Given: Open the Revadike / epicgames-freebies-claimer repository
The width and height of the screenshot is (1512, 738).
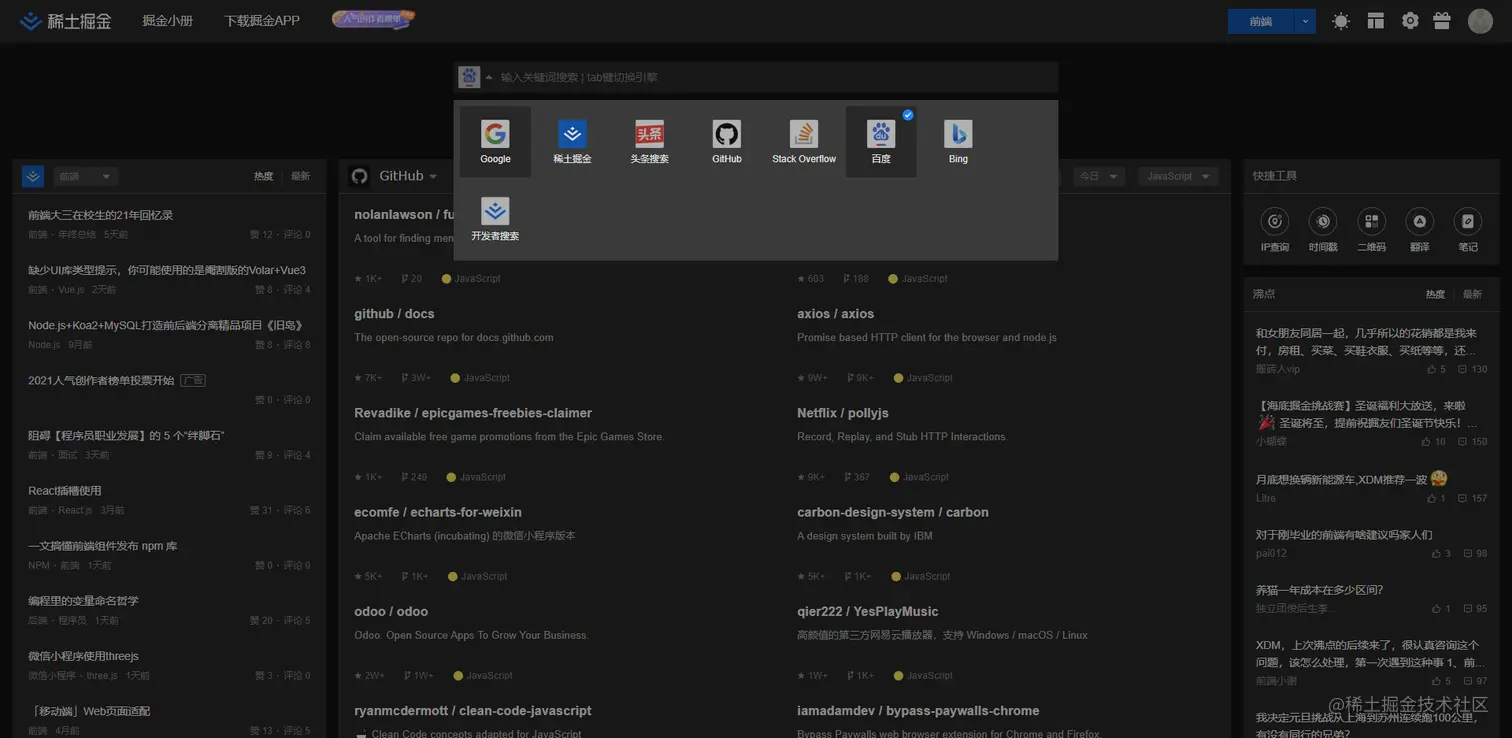Looking at the screenshot, I should pos(473,413).
